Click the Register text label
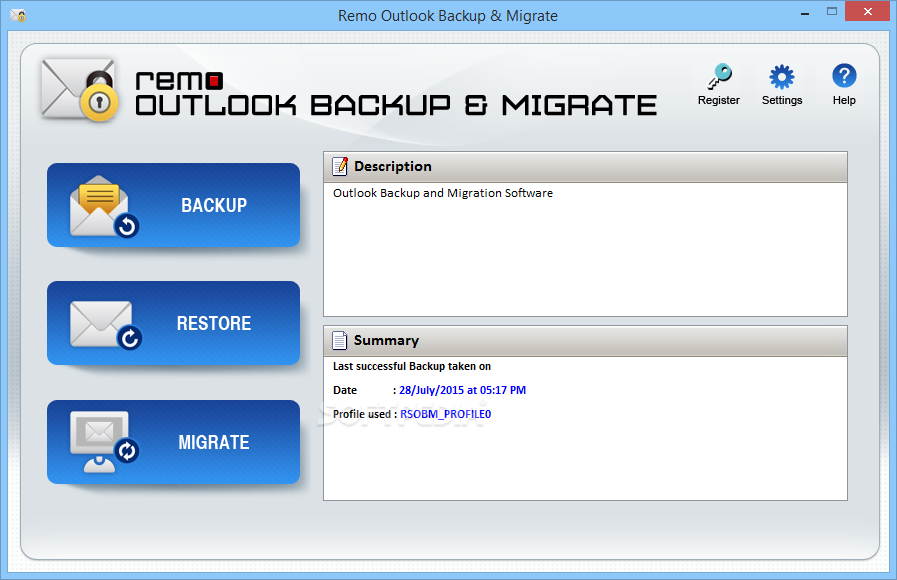The height and width of the screenshot is (580, 897). (x=719, y=100)
